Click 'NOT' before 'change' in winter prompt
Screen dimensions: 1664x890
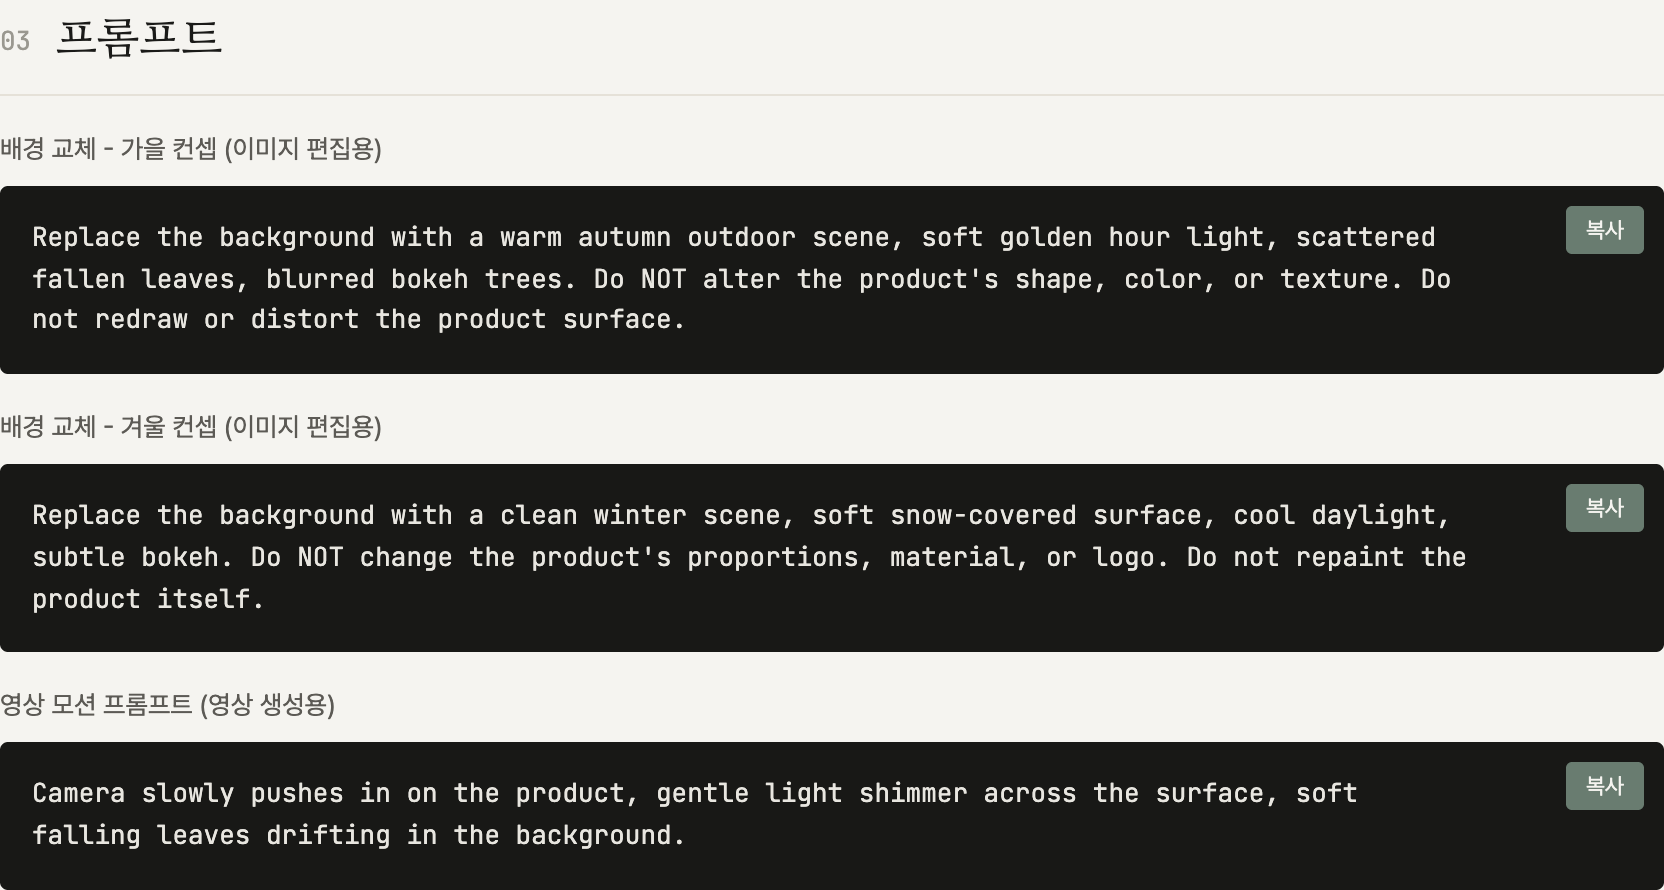click(x=320, y=557)
